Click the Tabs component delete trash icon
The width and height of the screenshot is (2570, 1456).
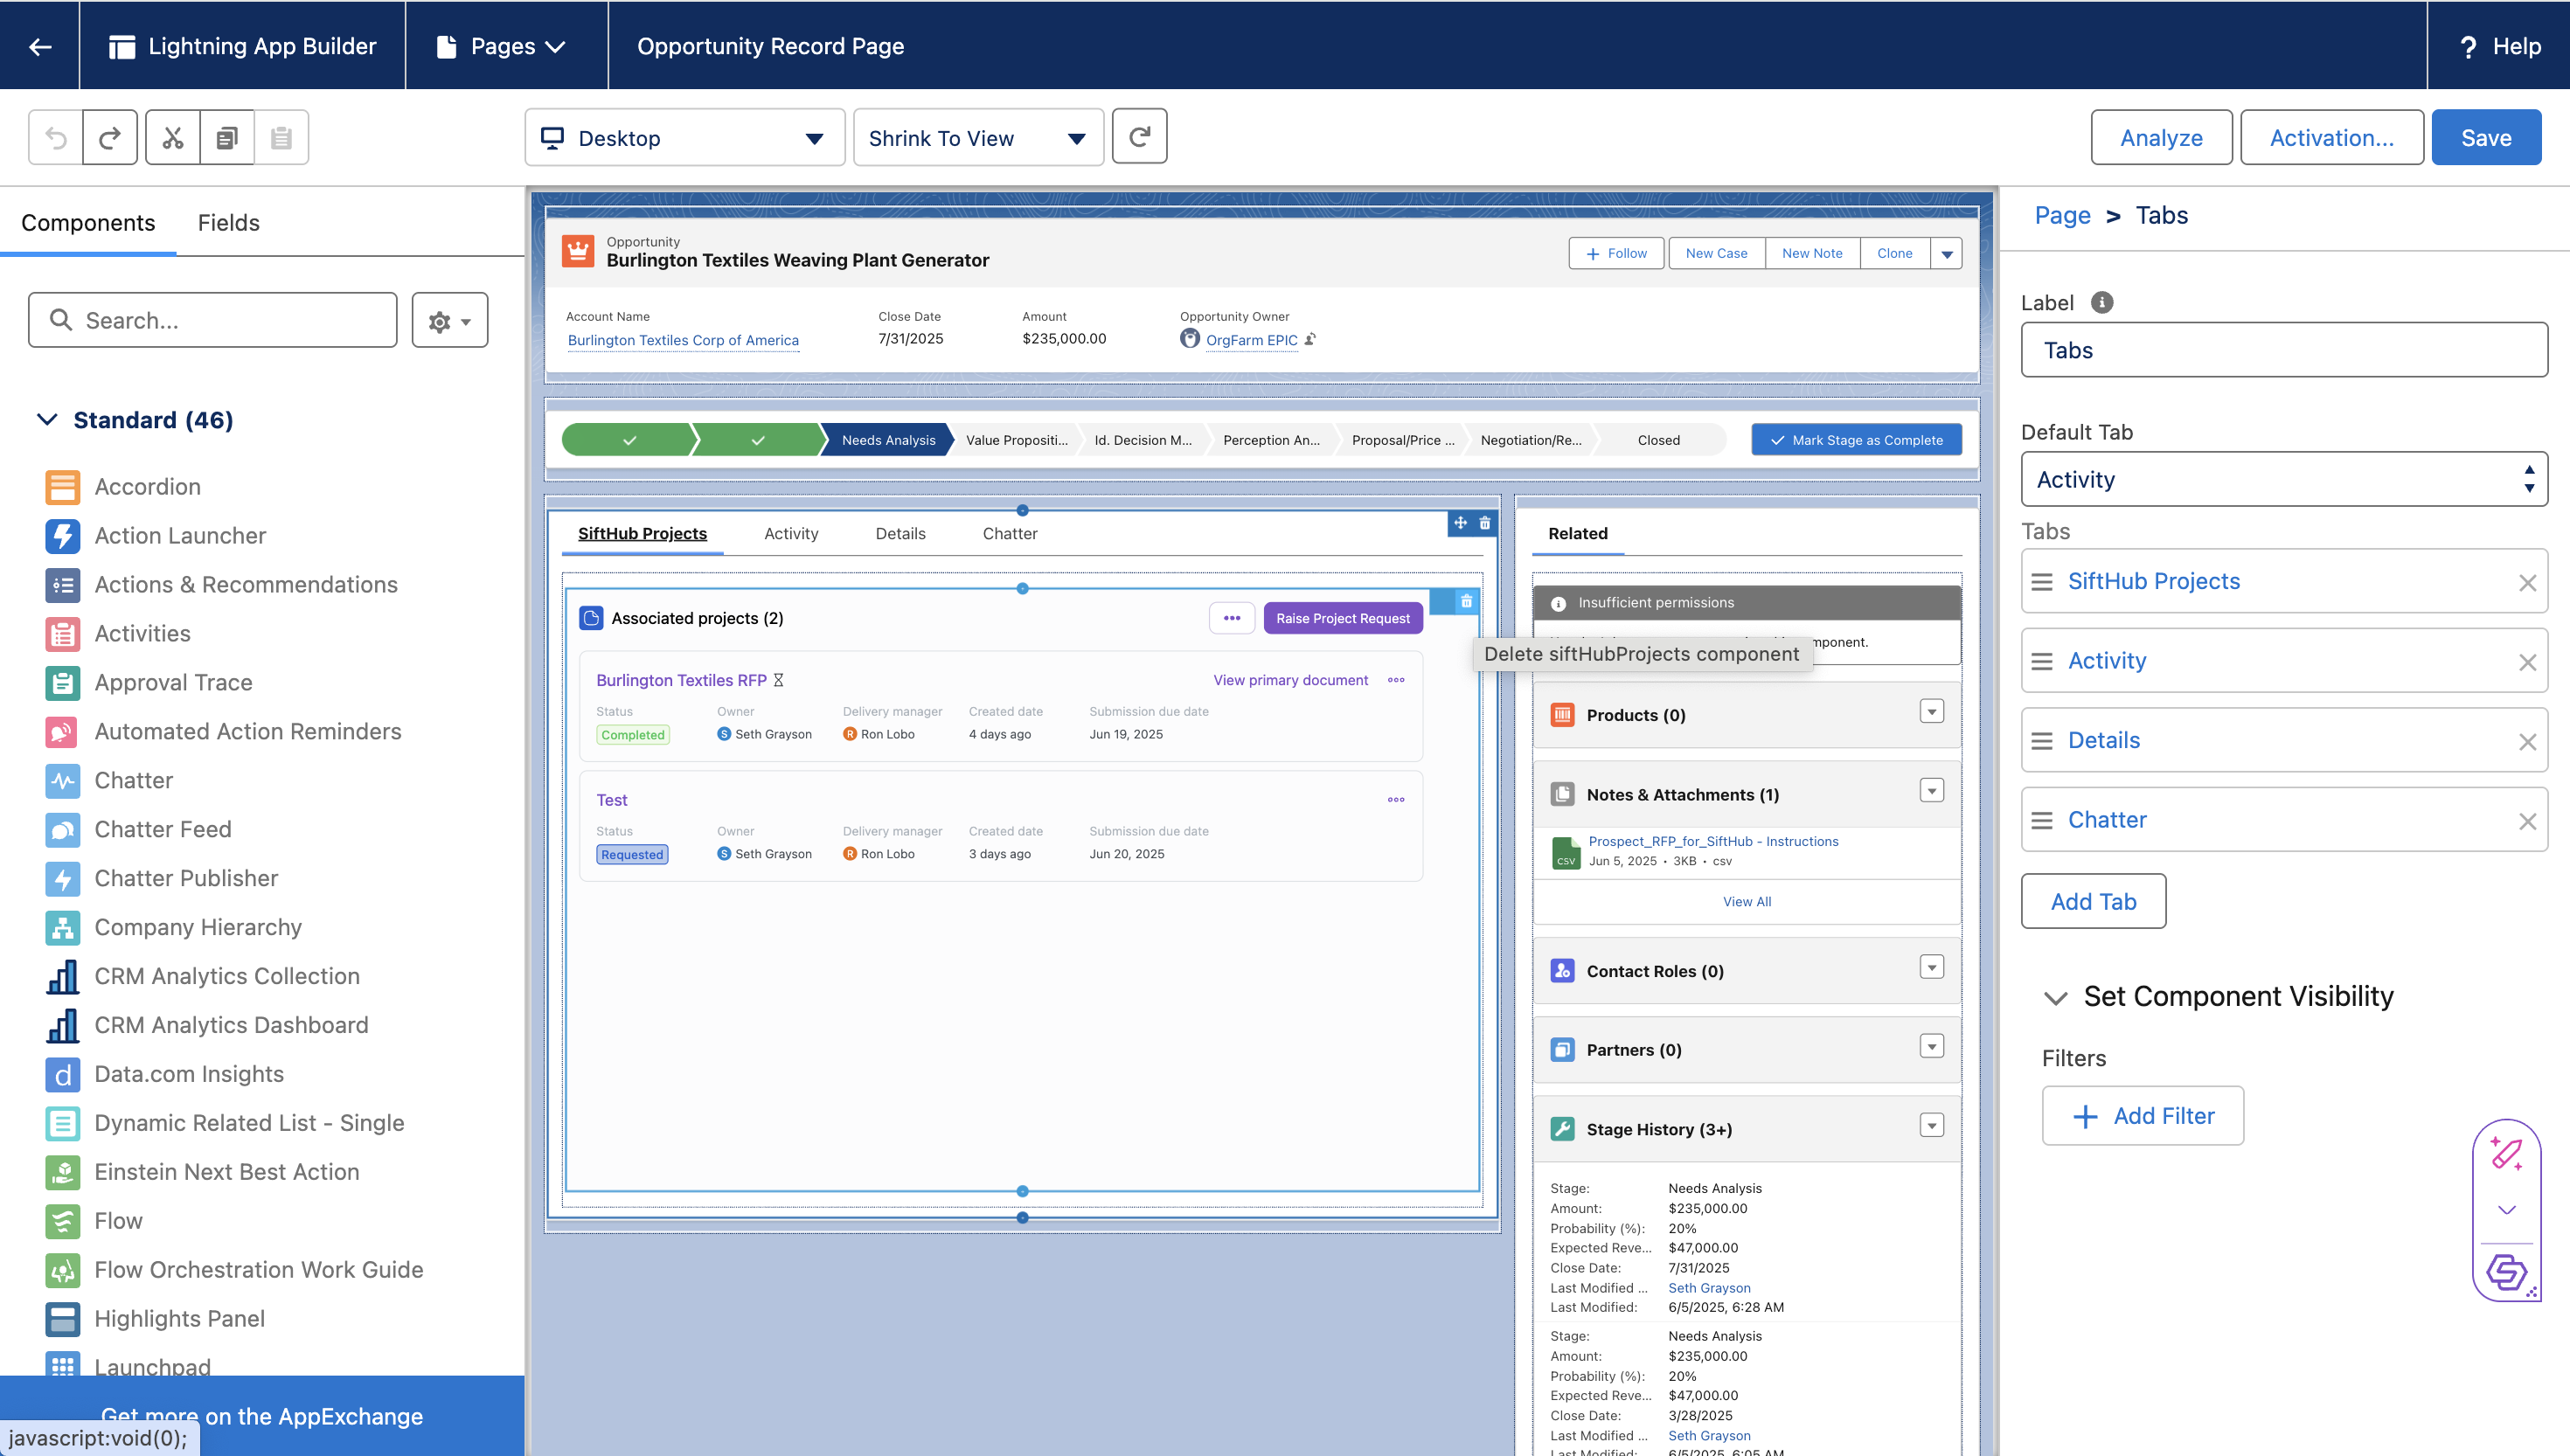click(1485, 522)
